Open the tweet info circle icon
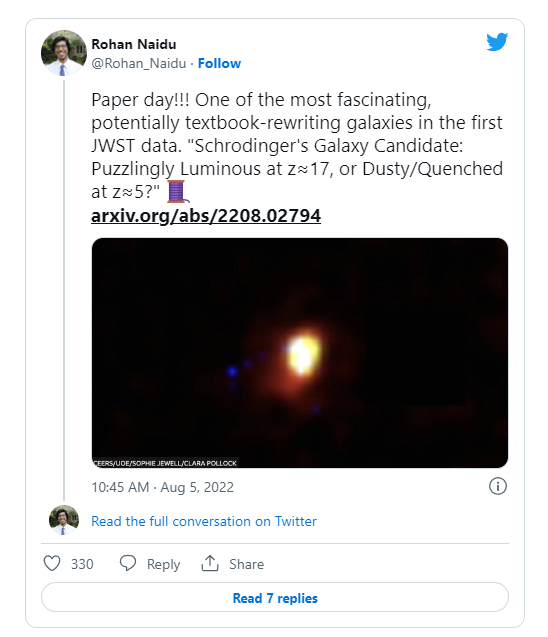The width and height of the screenshot is (548, 637). point(498,486)
